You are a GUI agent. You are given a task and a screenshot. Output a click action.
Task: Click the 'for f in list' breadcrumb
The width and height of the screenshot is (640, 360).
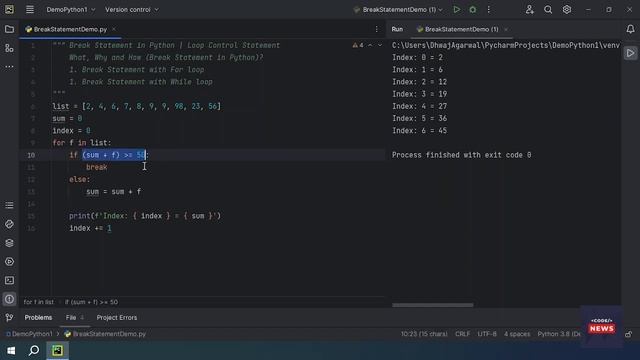[x=38, y=302]
